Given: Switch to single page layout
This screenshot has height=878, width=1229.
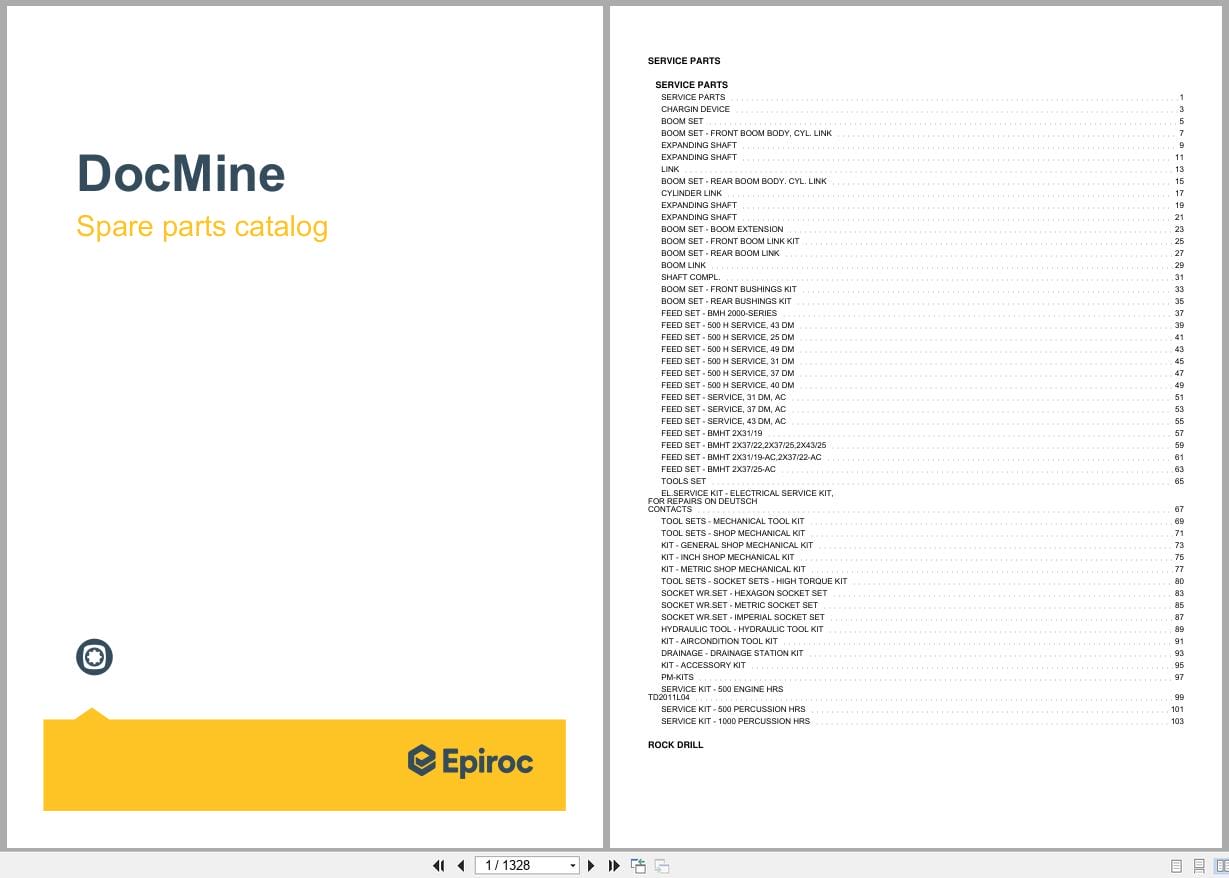Looking at the screenshot, I should point(1176,866).
